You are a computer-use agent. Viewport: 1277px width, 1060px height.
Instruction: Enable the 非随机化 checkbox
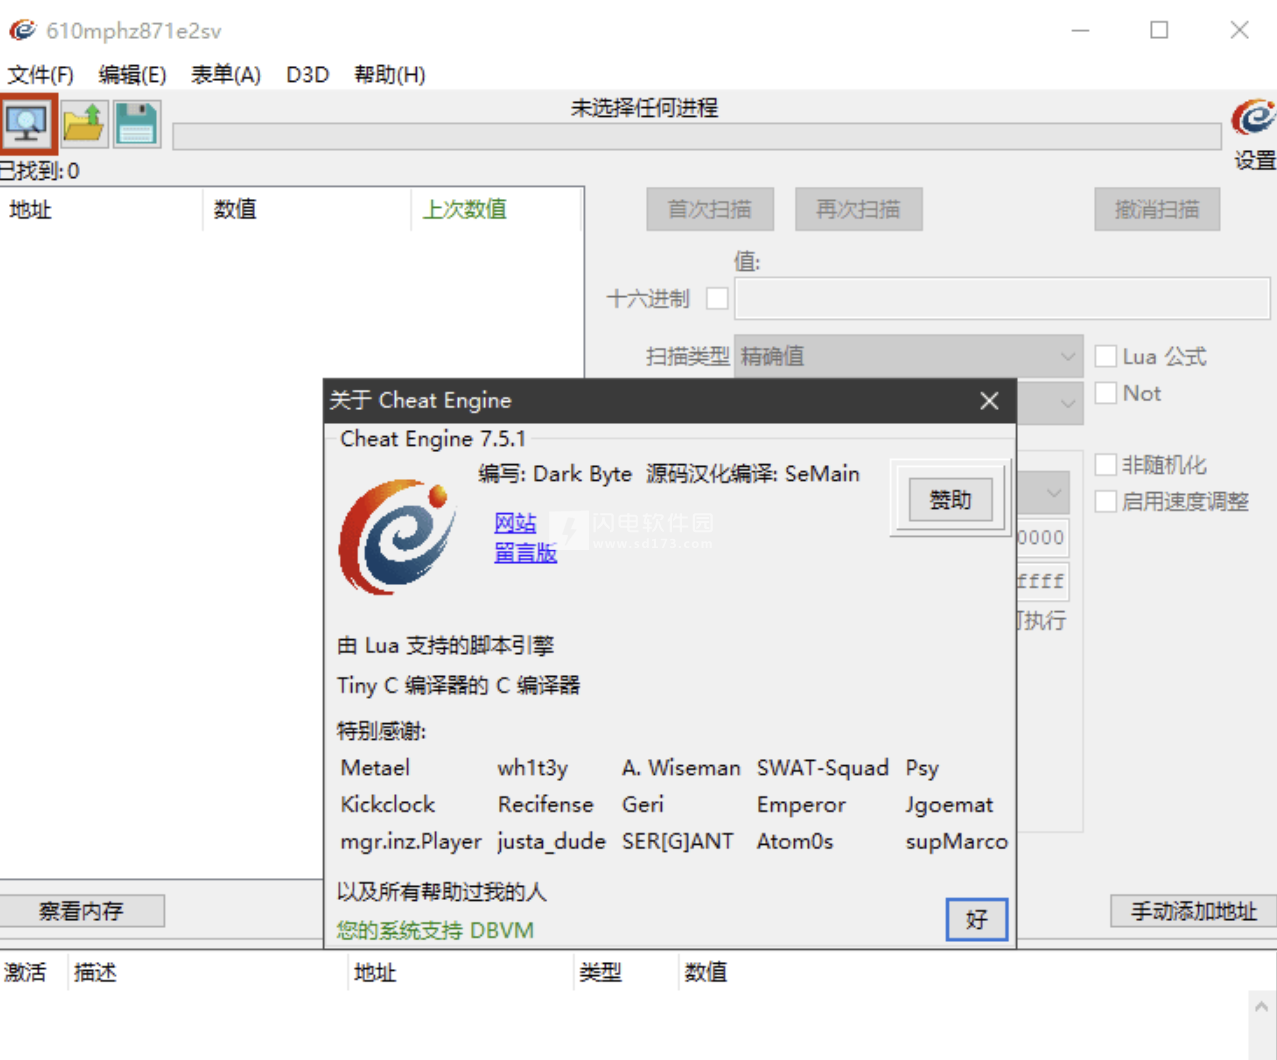(1106, 464)
